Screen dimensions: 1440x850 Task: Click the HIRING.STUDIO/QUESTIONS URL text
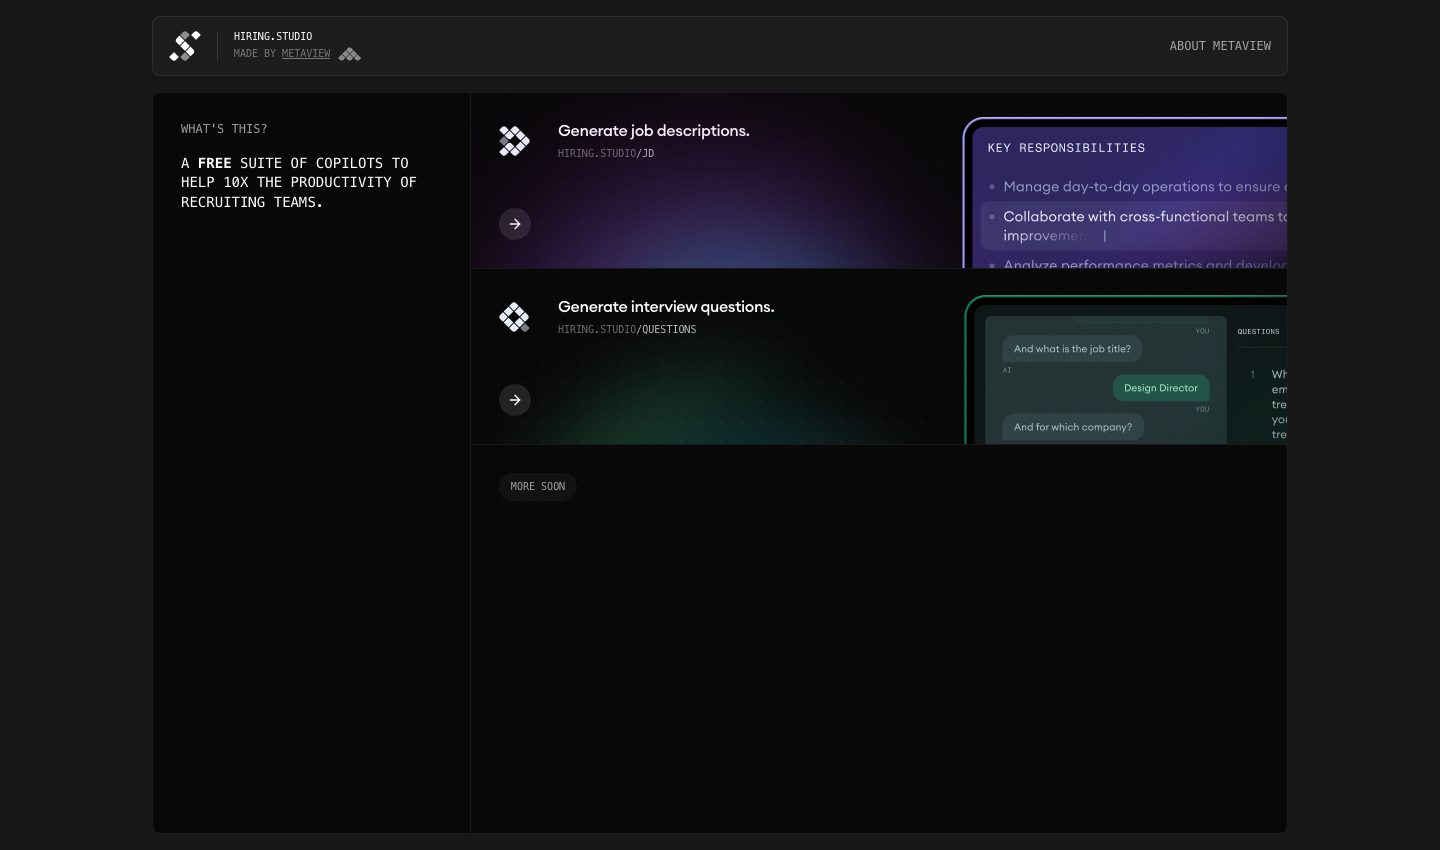pos(627,330)
